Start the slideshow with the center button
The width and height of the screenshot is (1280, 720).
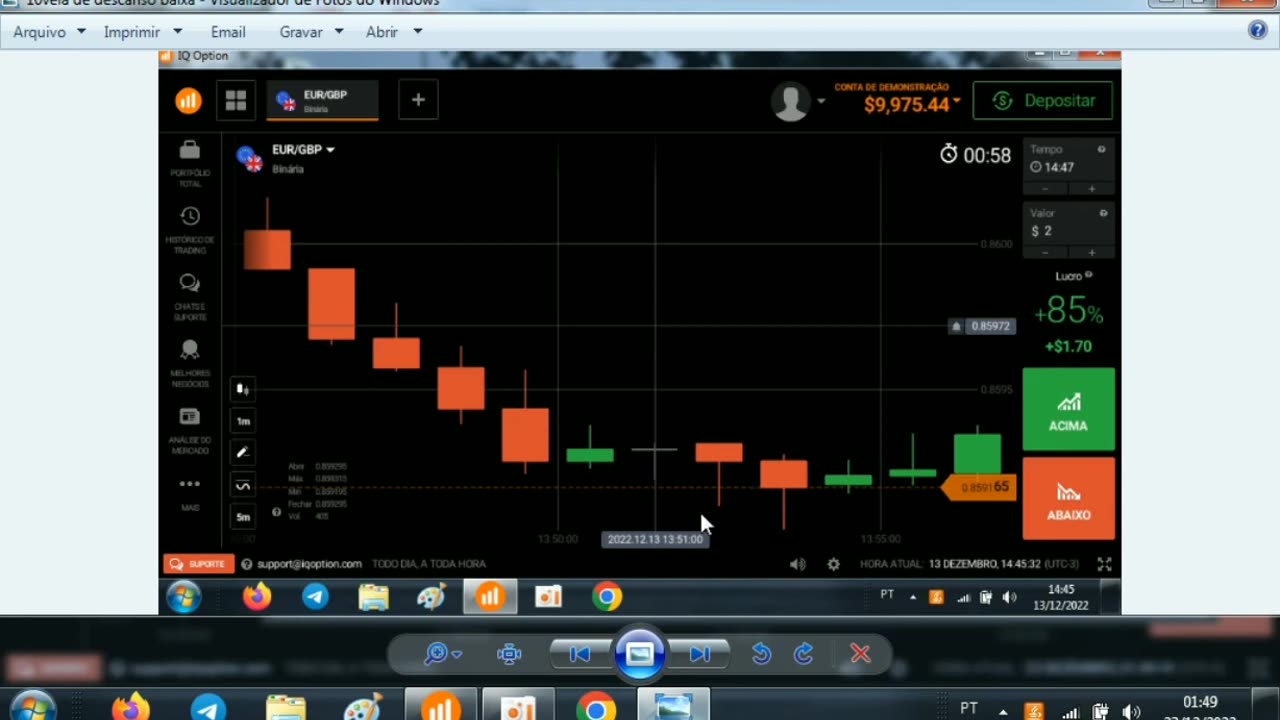point(640,654)
